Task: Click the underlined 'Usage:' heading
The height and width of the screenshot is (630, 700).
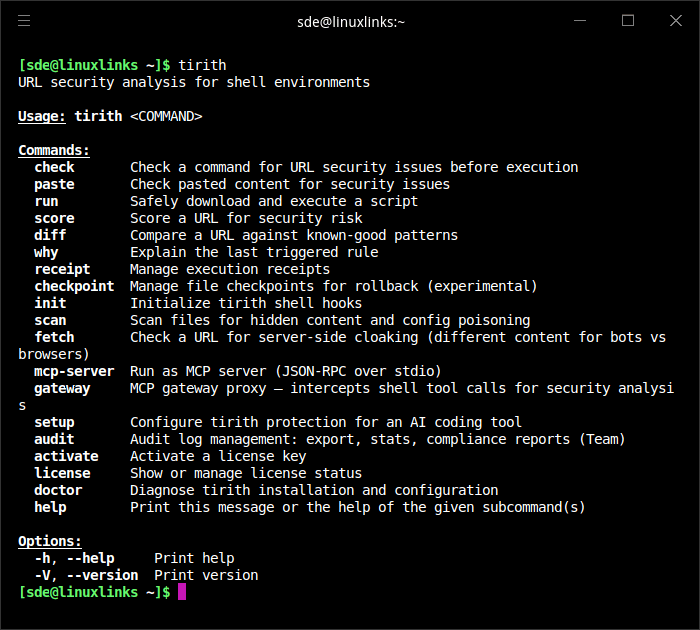Action: pos(42,116)
